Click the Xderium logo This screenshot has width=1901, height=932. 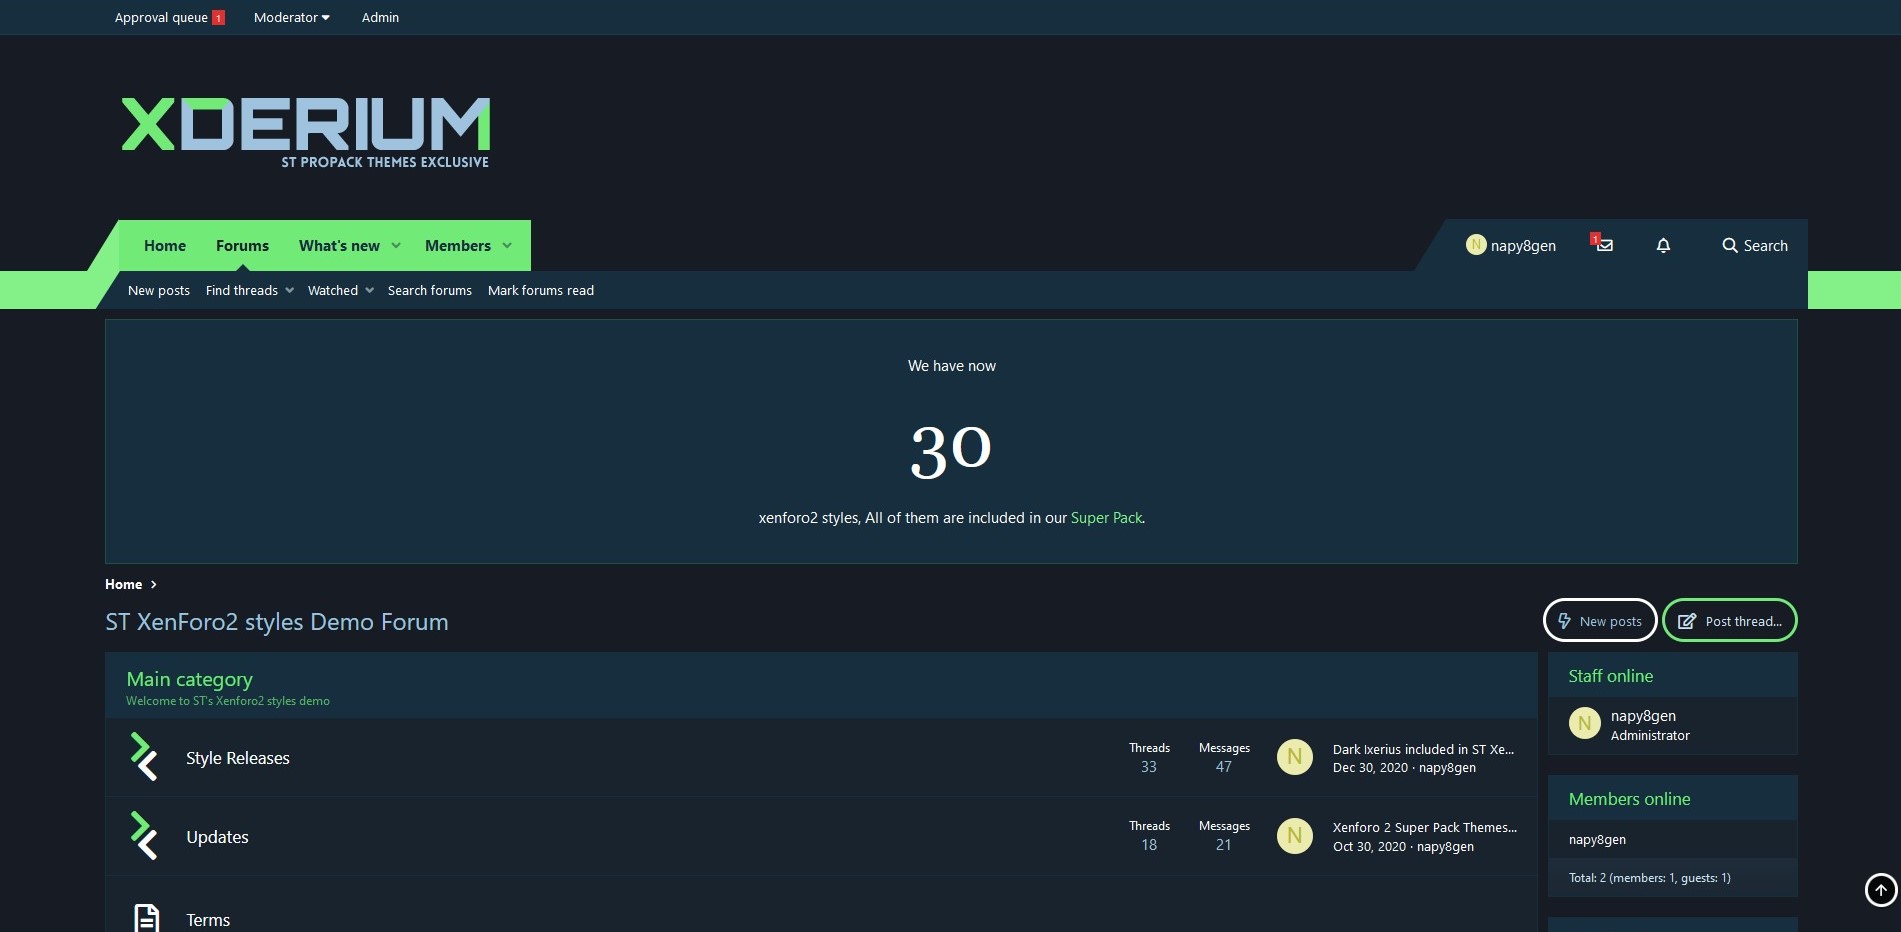(306, 131)
